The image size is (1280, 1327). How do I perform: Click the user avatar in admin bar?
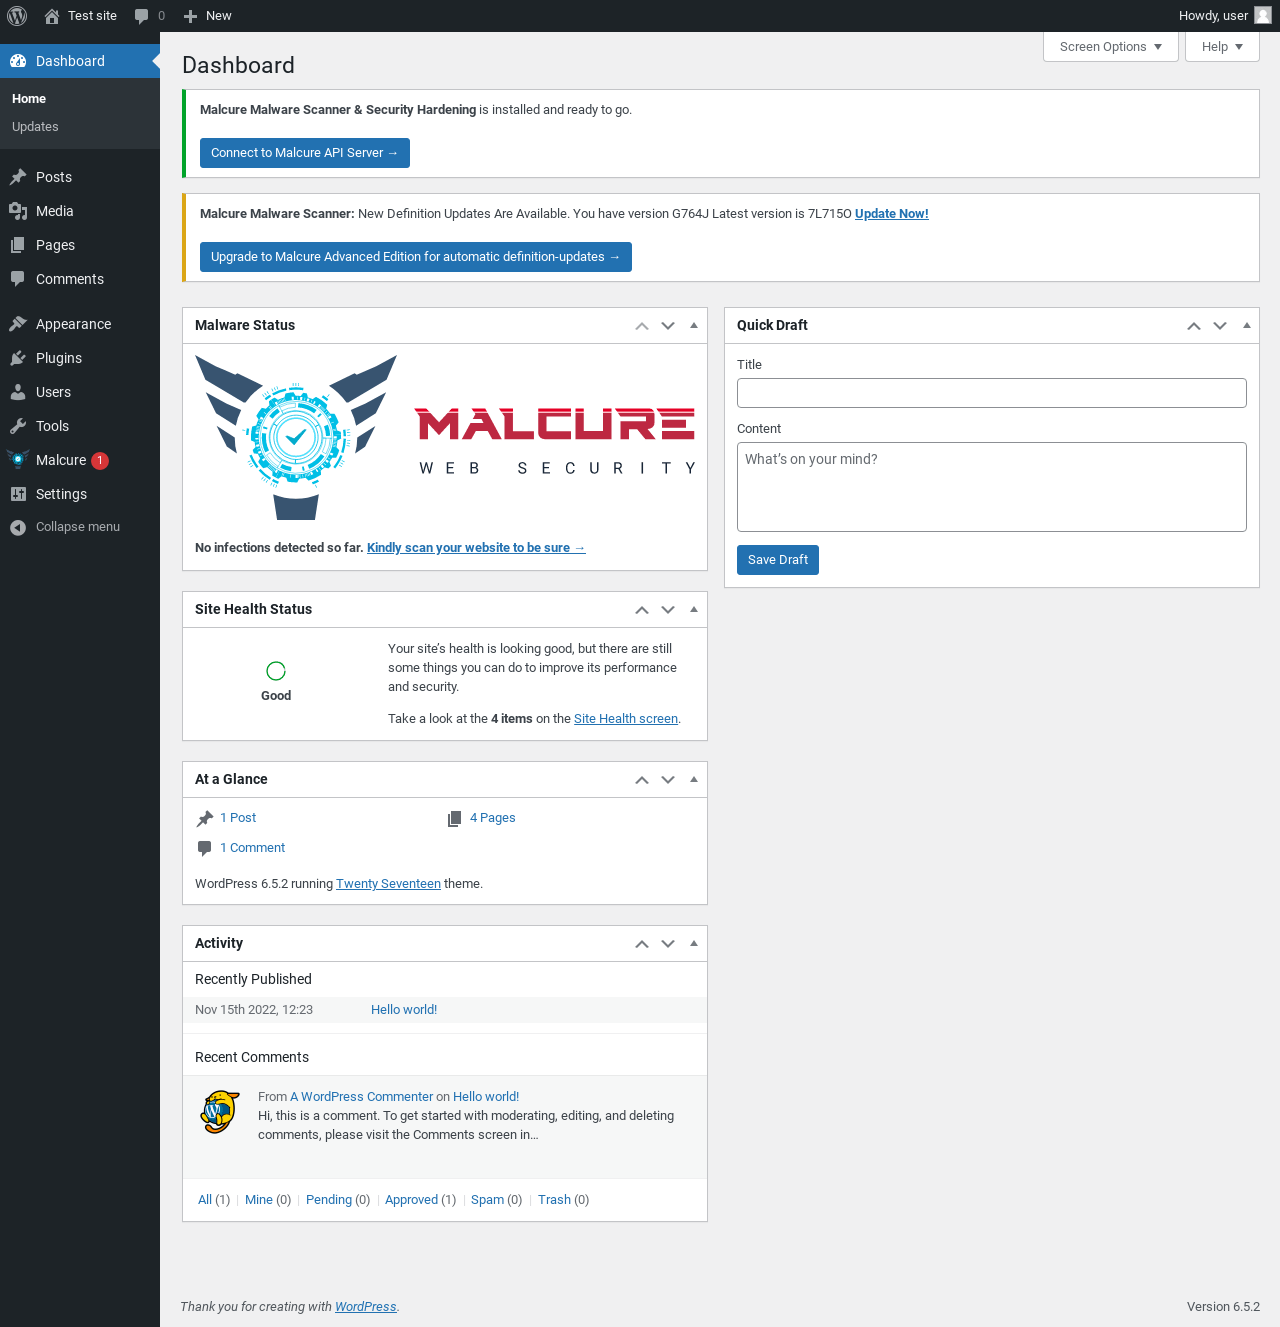point(1263,16)
